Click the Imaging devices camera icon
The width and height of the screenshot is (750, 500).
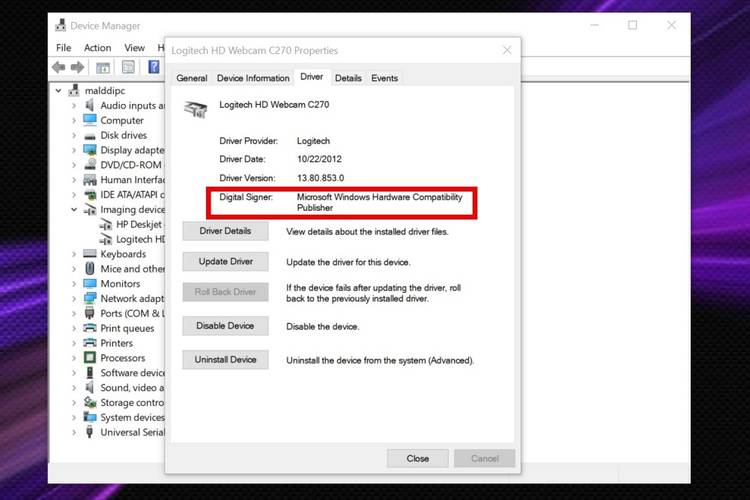90,209
